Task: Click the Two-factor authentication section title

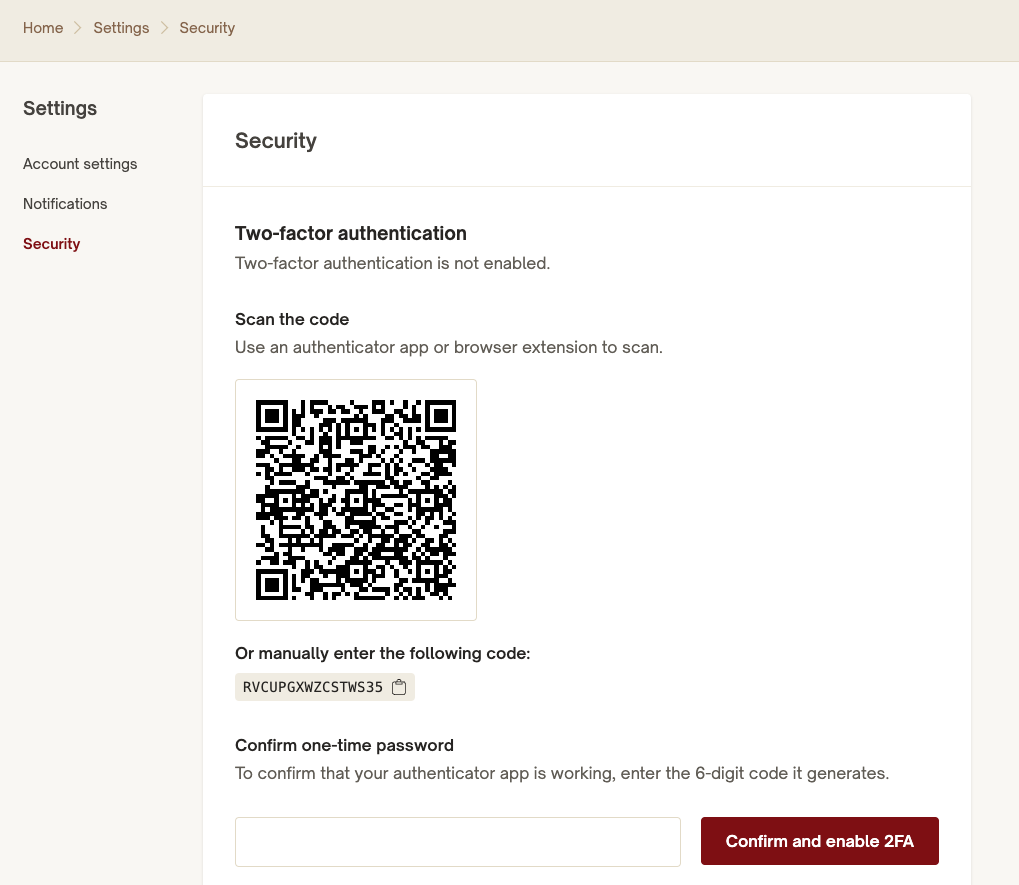Action: click(x=350, y=233)
